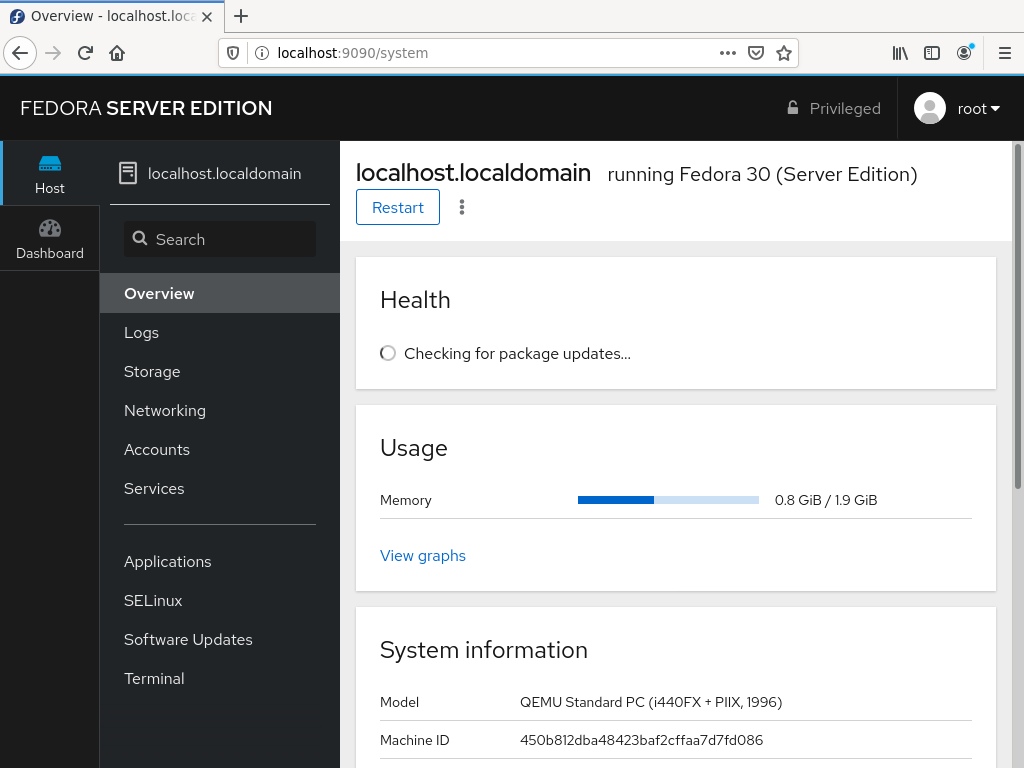
Task: Go back with the browser back arrow
Action: point(20,53)
